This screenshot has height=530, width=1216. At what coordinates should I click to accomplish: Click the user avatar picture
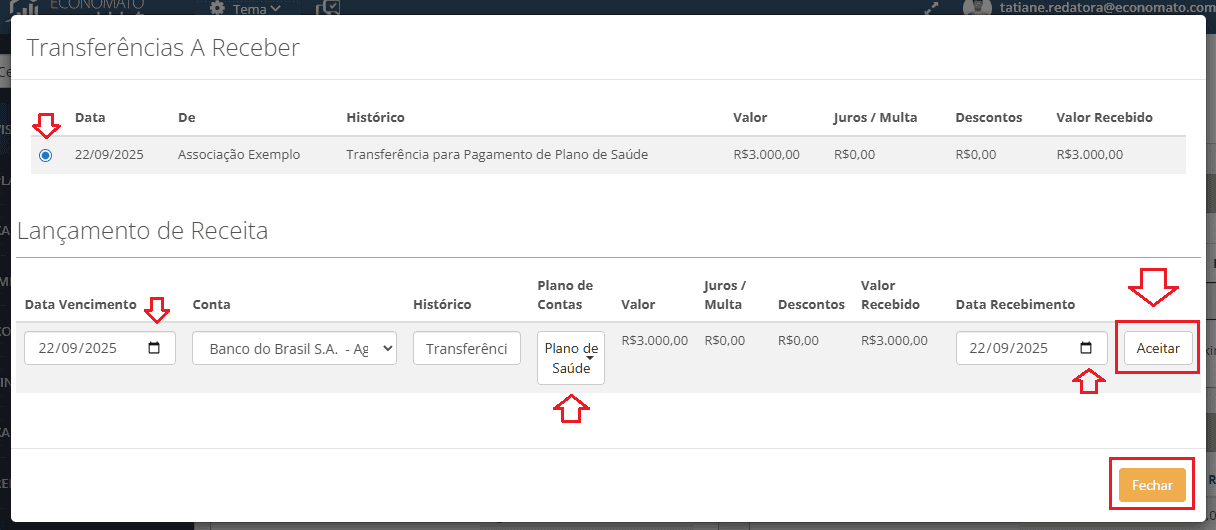[x=977, y=8]
